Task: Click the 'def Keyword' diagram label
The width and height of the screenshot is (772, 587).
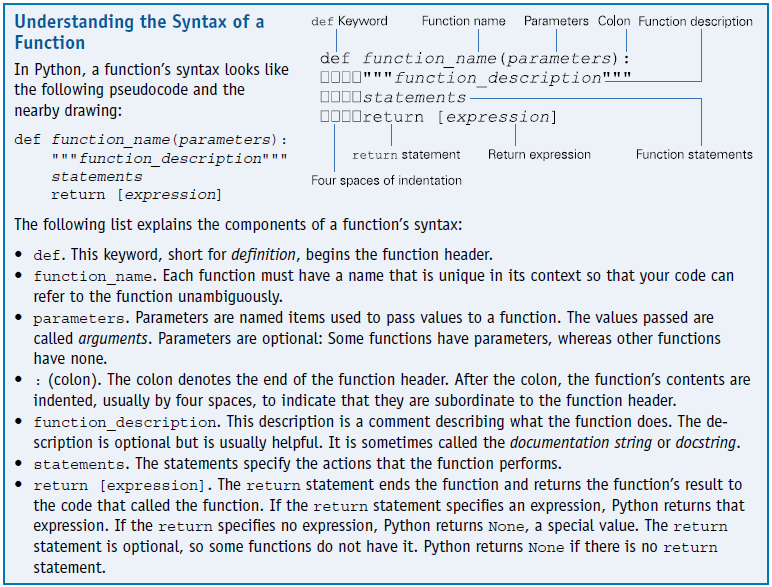Action: [x=362, y=21]
